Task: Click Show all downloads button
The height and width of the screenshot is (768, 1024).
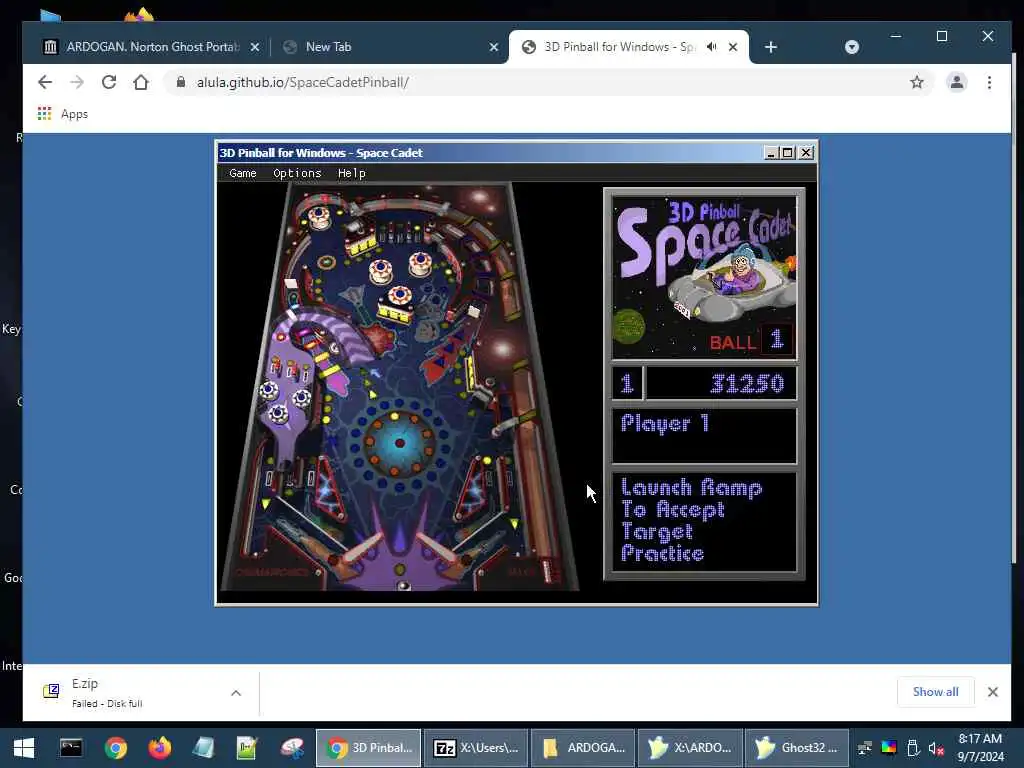Action: click(x=935, y=692)
